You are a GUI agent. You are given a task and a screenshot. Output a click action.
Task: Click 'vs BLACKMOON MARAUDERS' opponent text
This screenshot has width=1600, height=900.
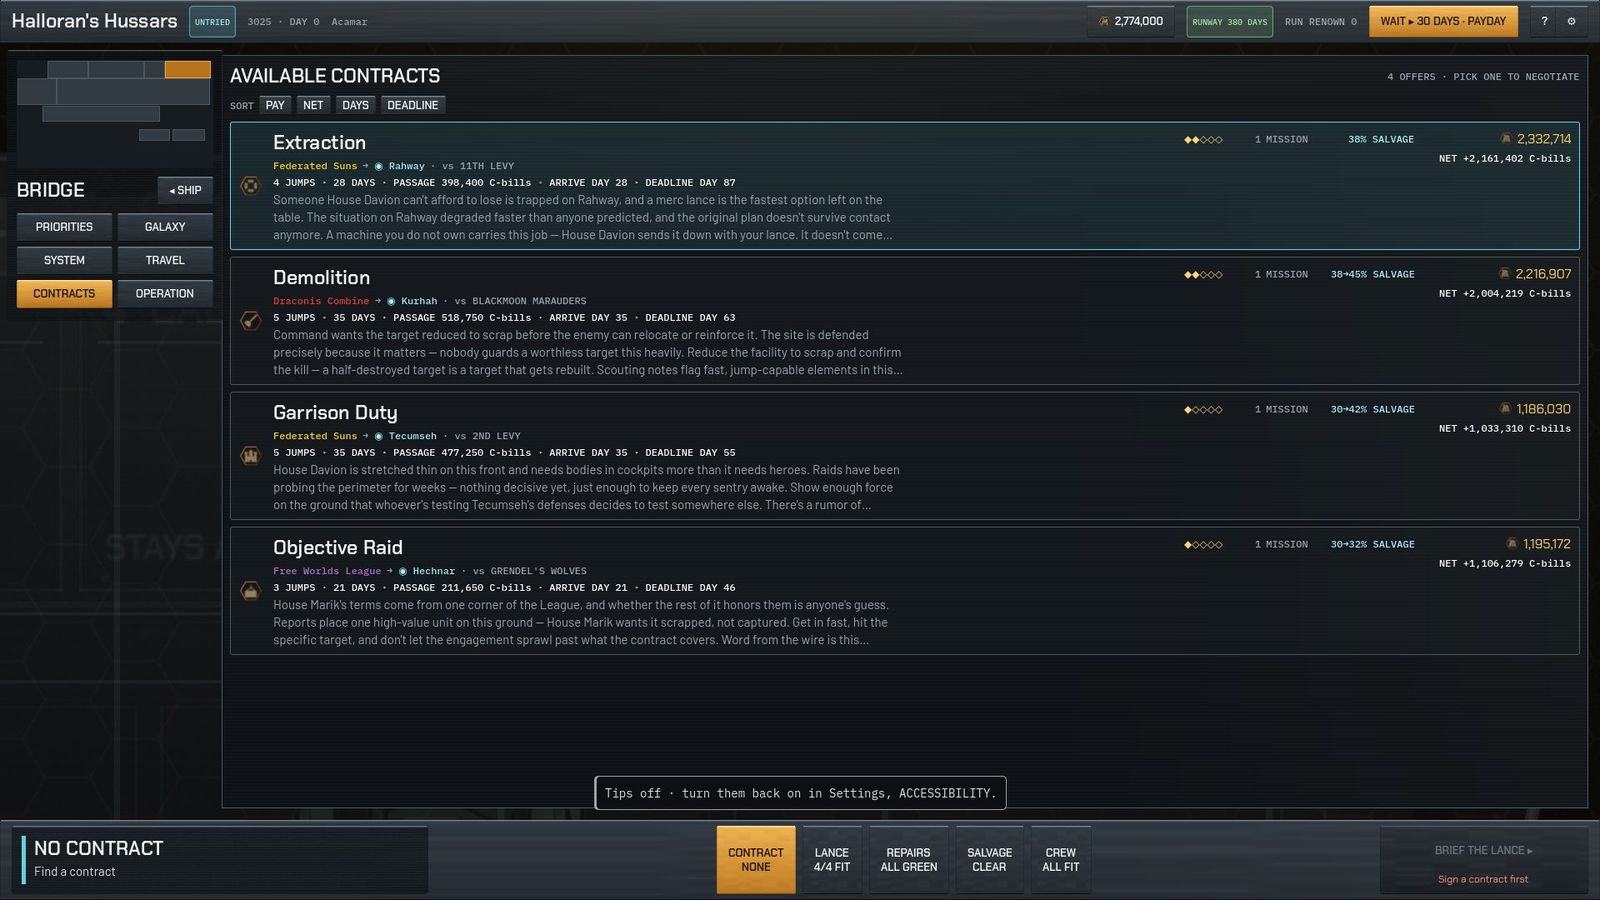(x=521, y=301)
